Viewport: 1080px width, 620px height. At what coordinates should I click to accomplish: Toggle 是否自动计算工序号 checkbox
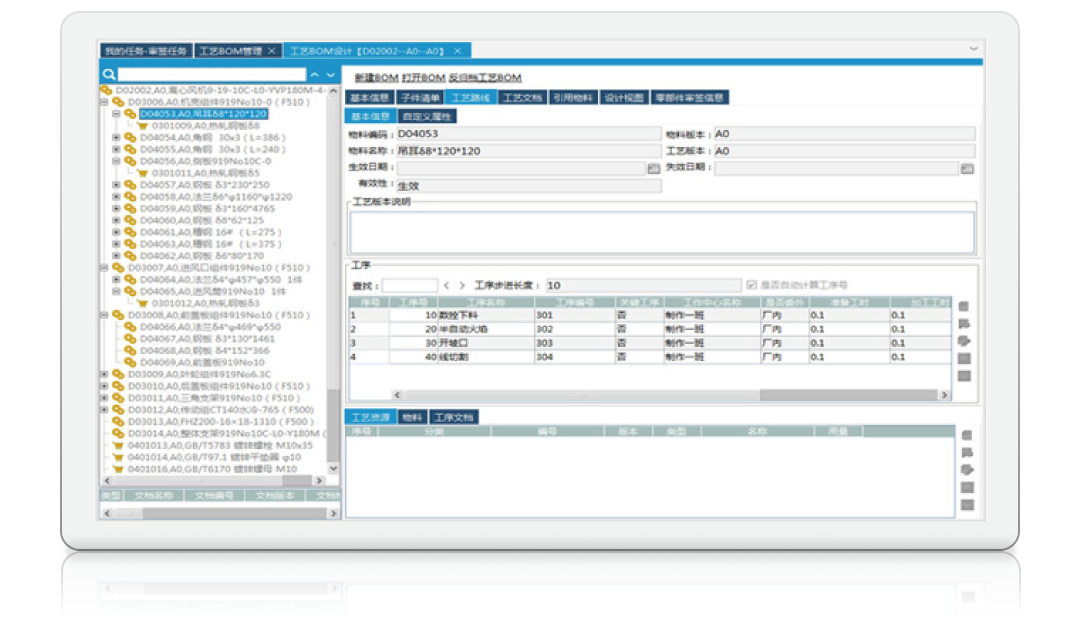[x=752, y=285]
